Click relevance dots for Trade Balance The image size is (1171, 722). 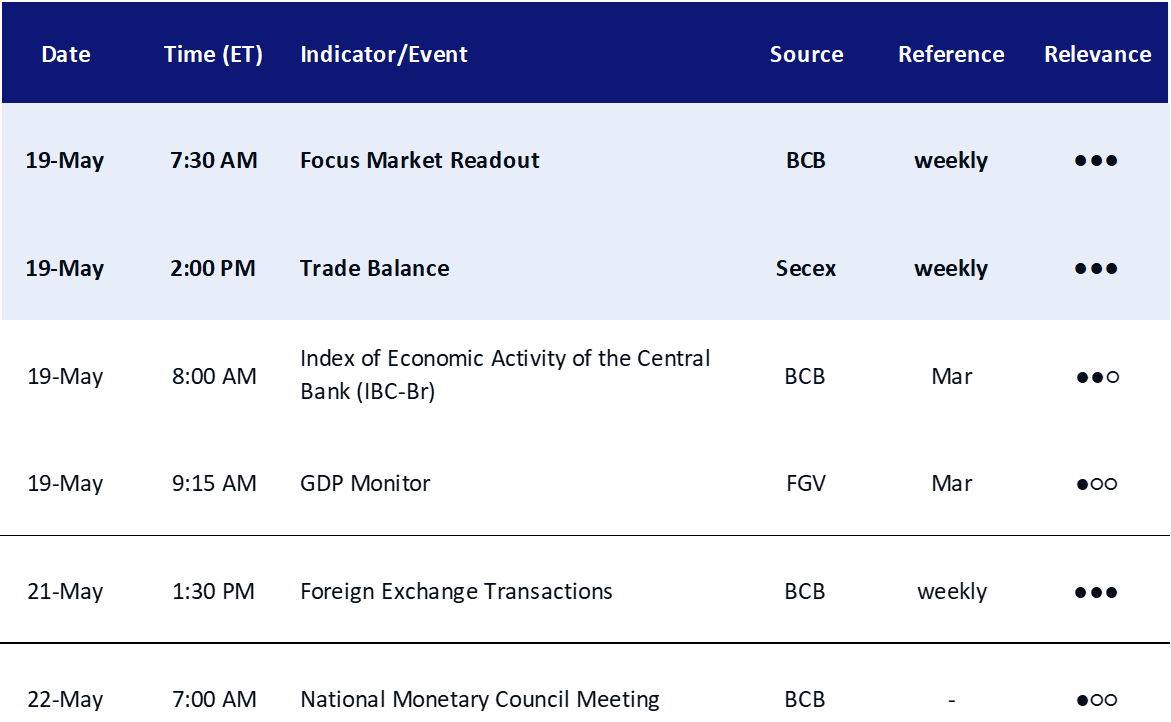(1096, 269)
